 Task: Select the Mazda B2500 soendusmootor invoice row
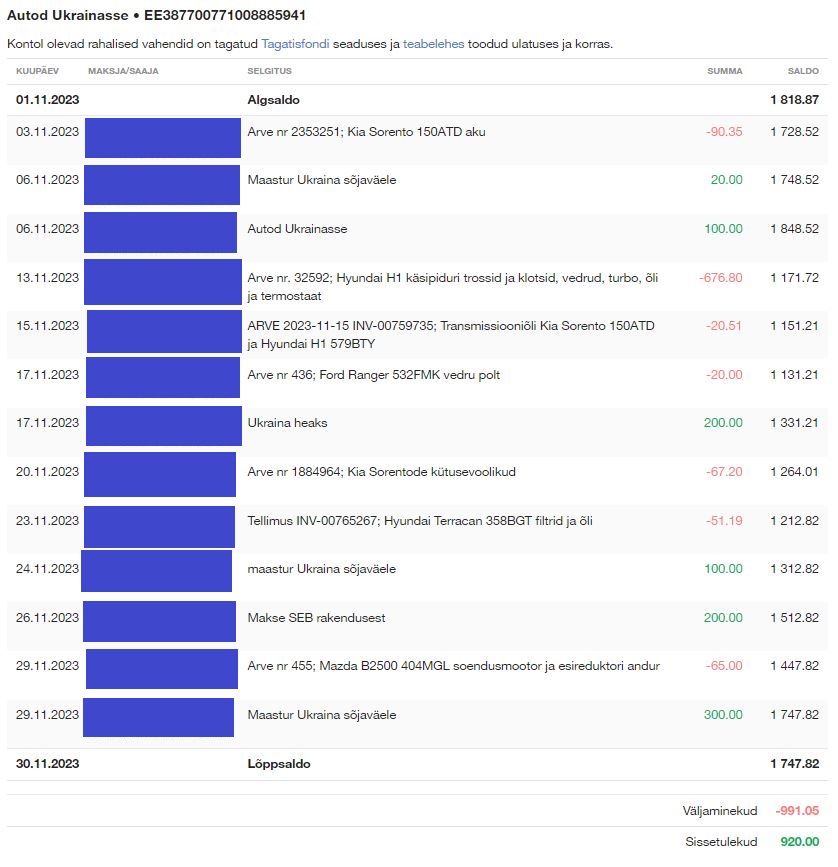453,666
